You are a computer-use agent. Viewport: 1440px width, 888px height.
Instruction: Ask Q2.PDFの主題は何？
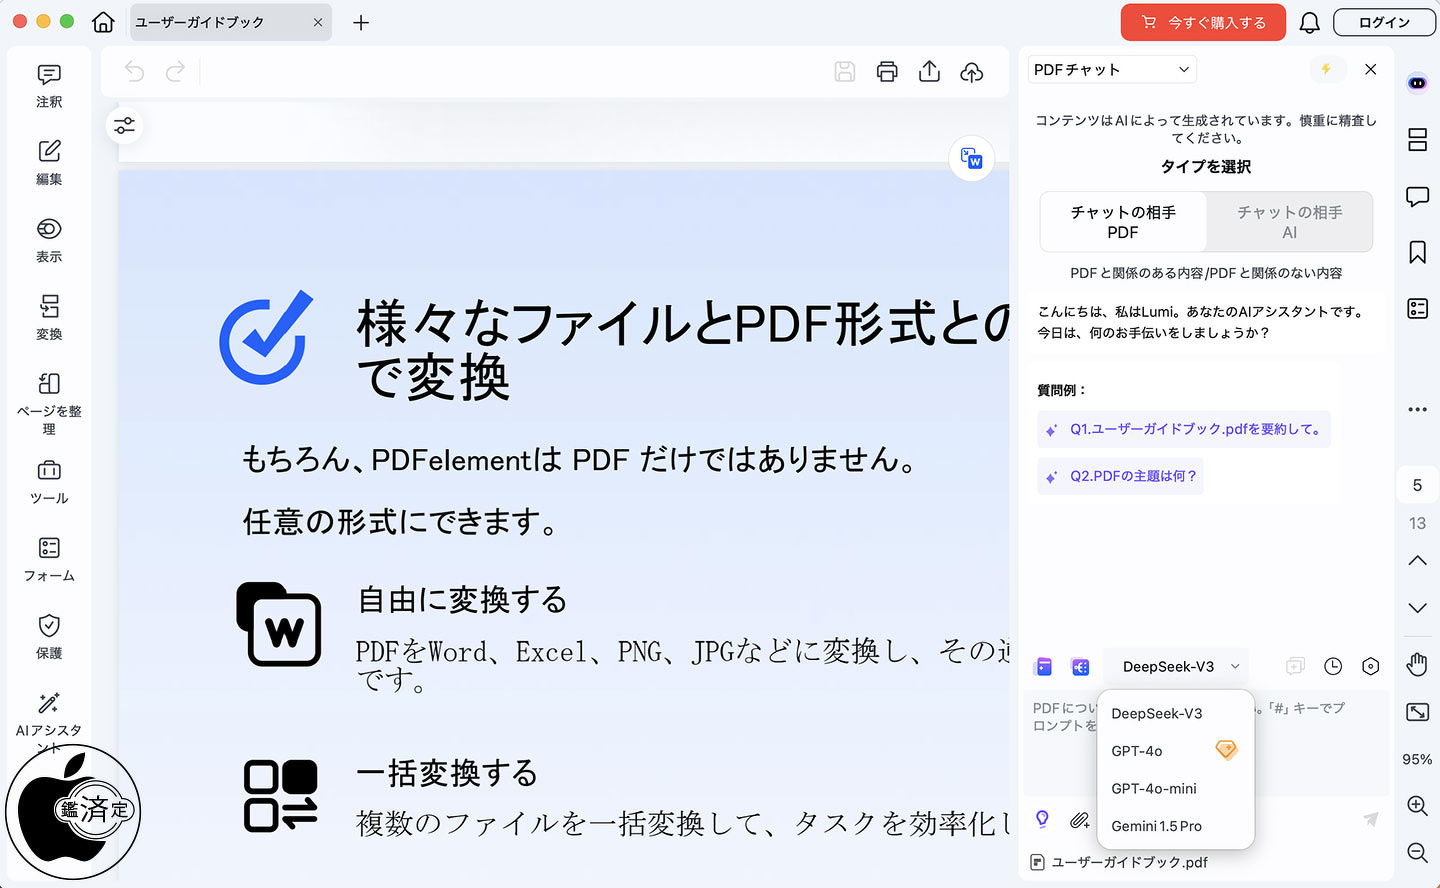[x=1120, y=476]
